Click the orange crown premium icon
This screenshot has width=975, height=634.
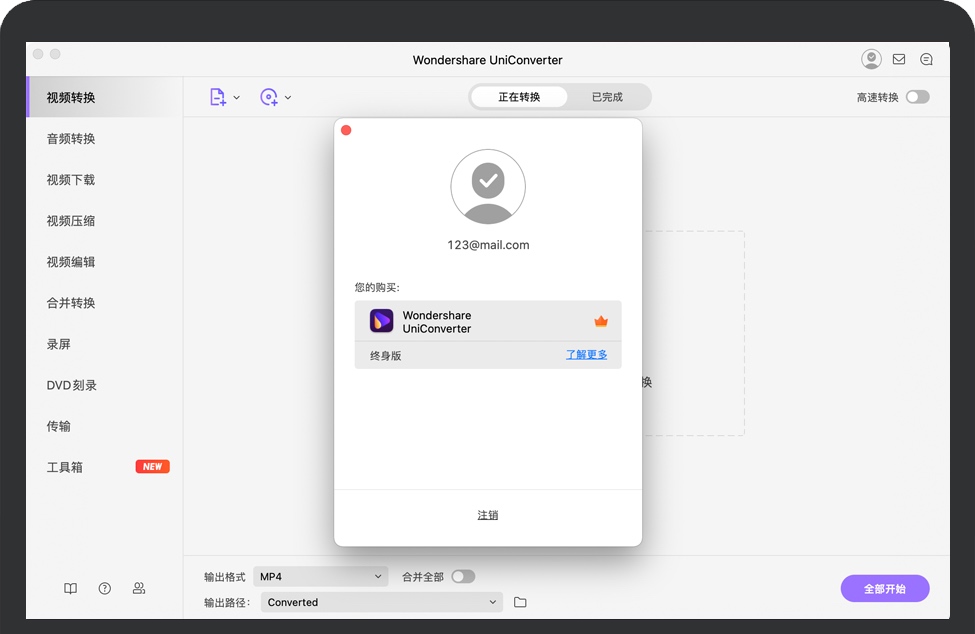pyautogui.click(x=601, y=321)
